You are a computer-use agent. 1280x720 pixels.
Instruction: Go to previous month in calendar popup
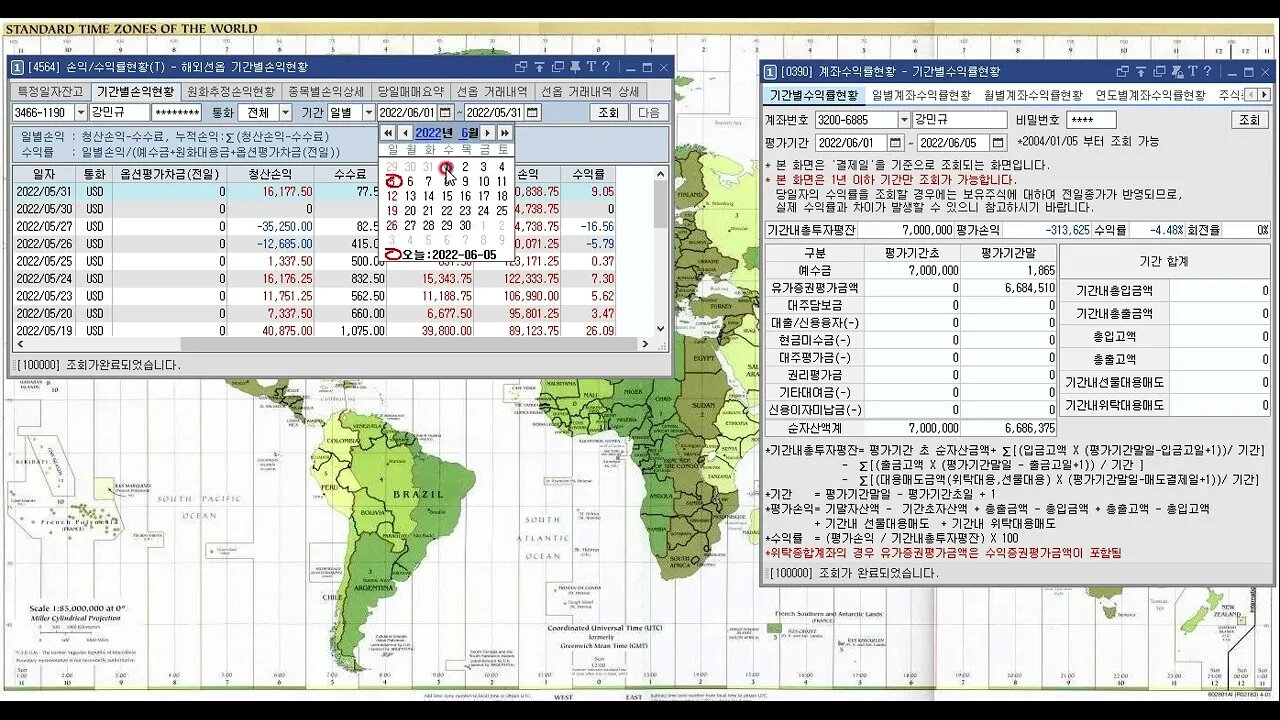click(405, 133)
